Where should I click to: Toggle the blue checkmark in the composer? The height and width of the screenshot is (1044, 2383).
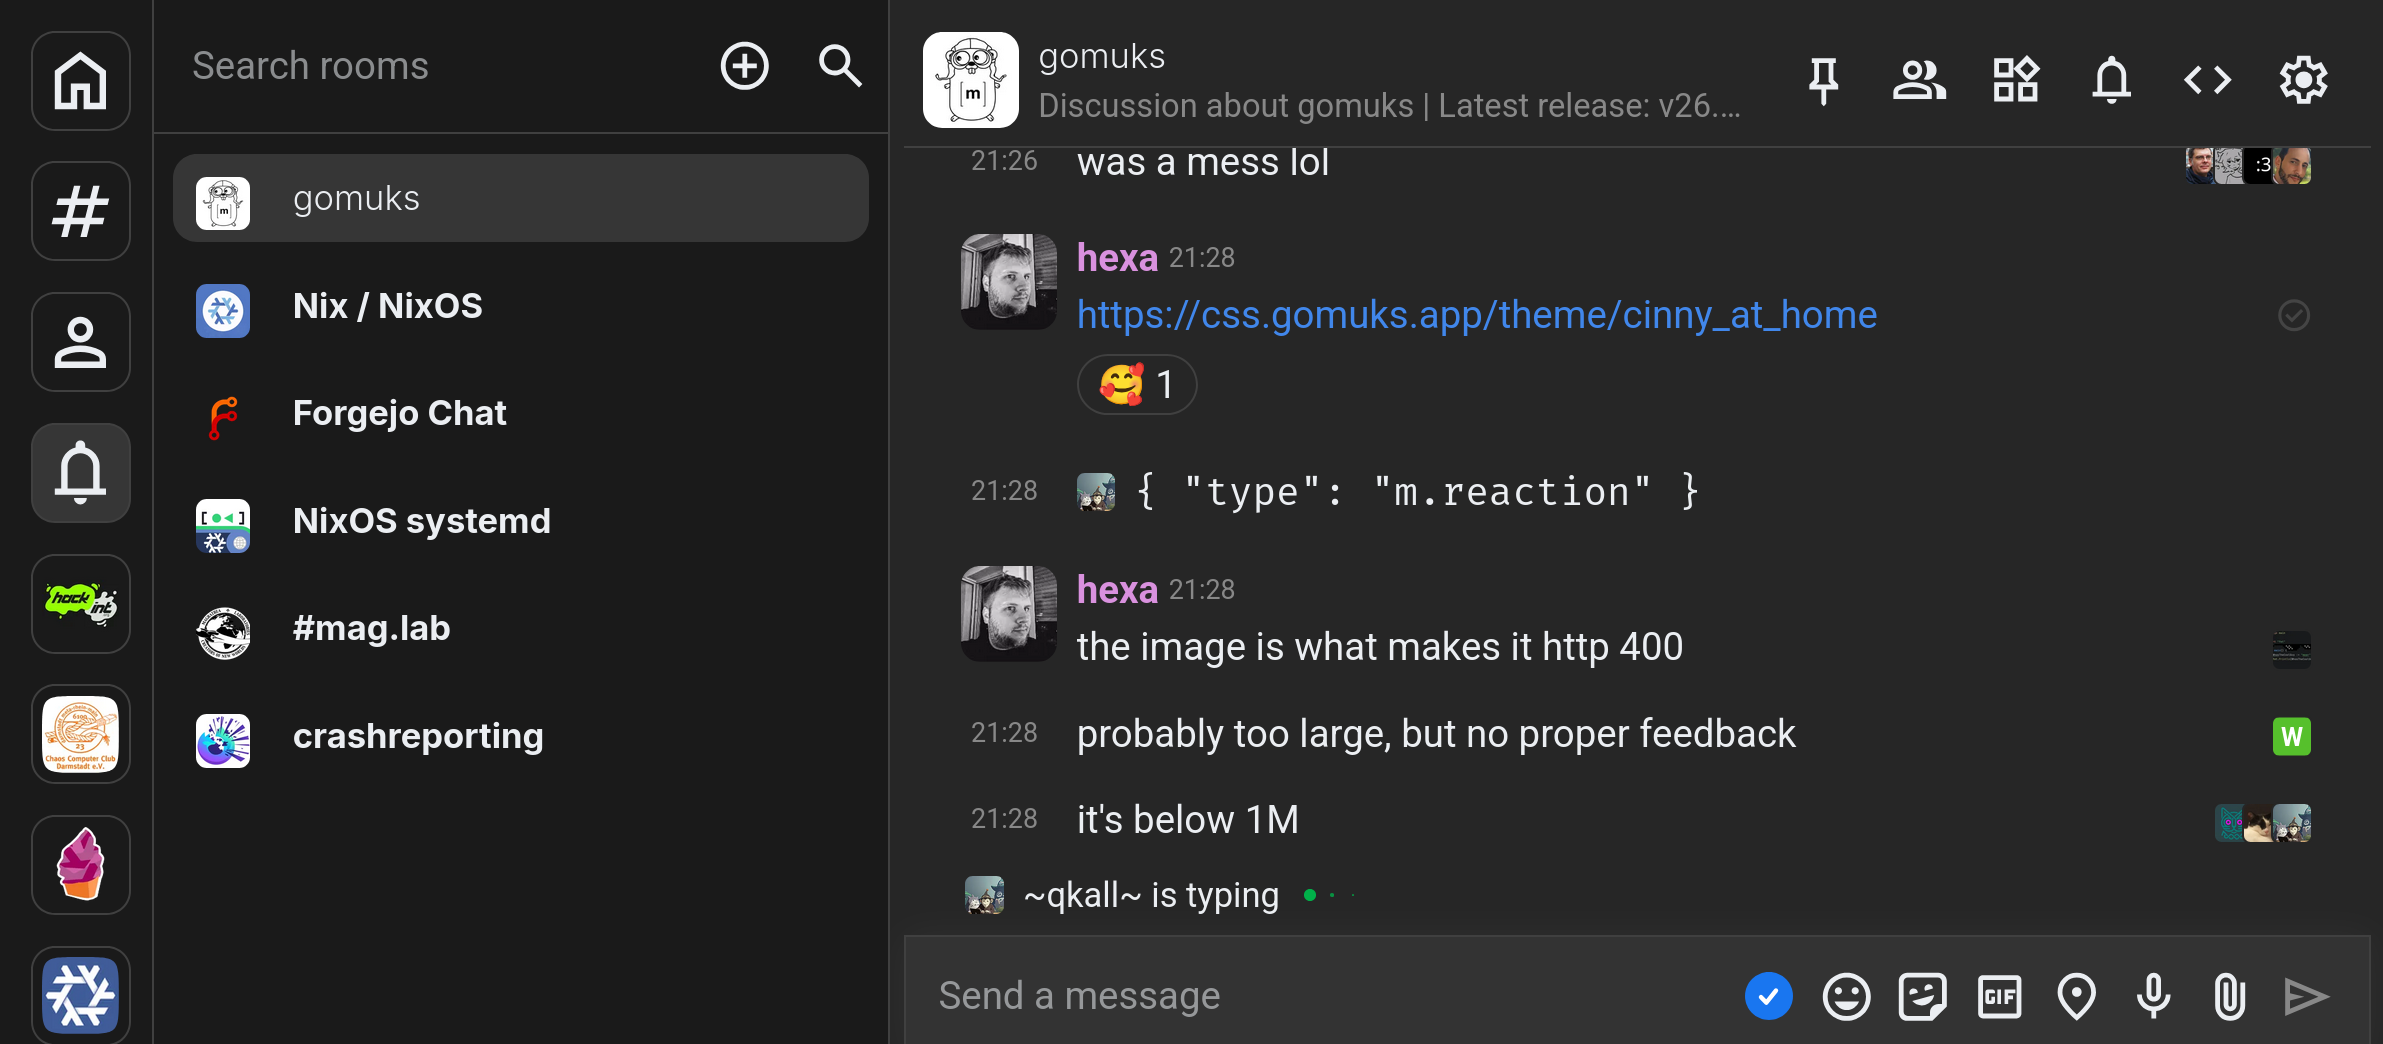1768,995
